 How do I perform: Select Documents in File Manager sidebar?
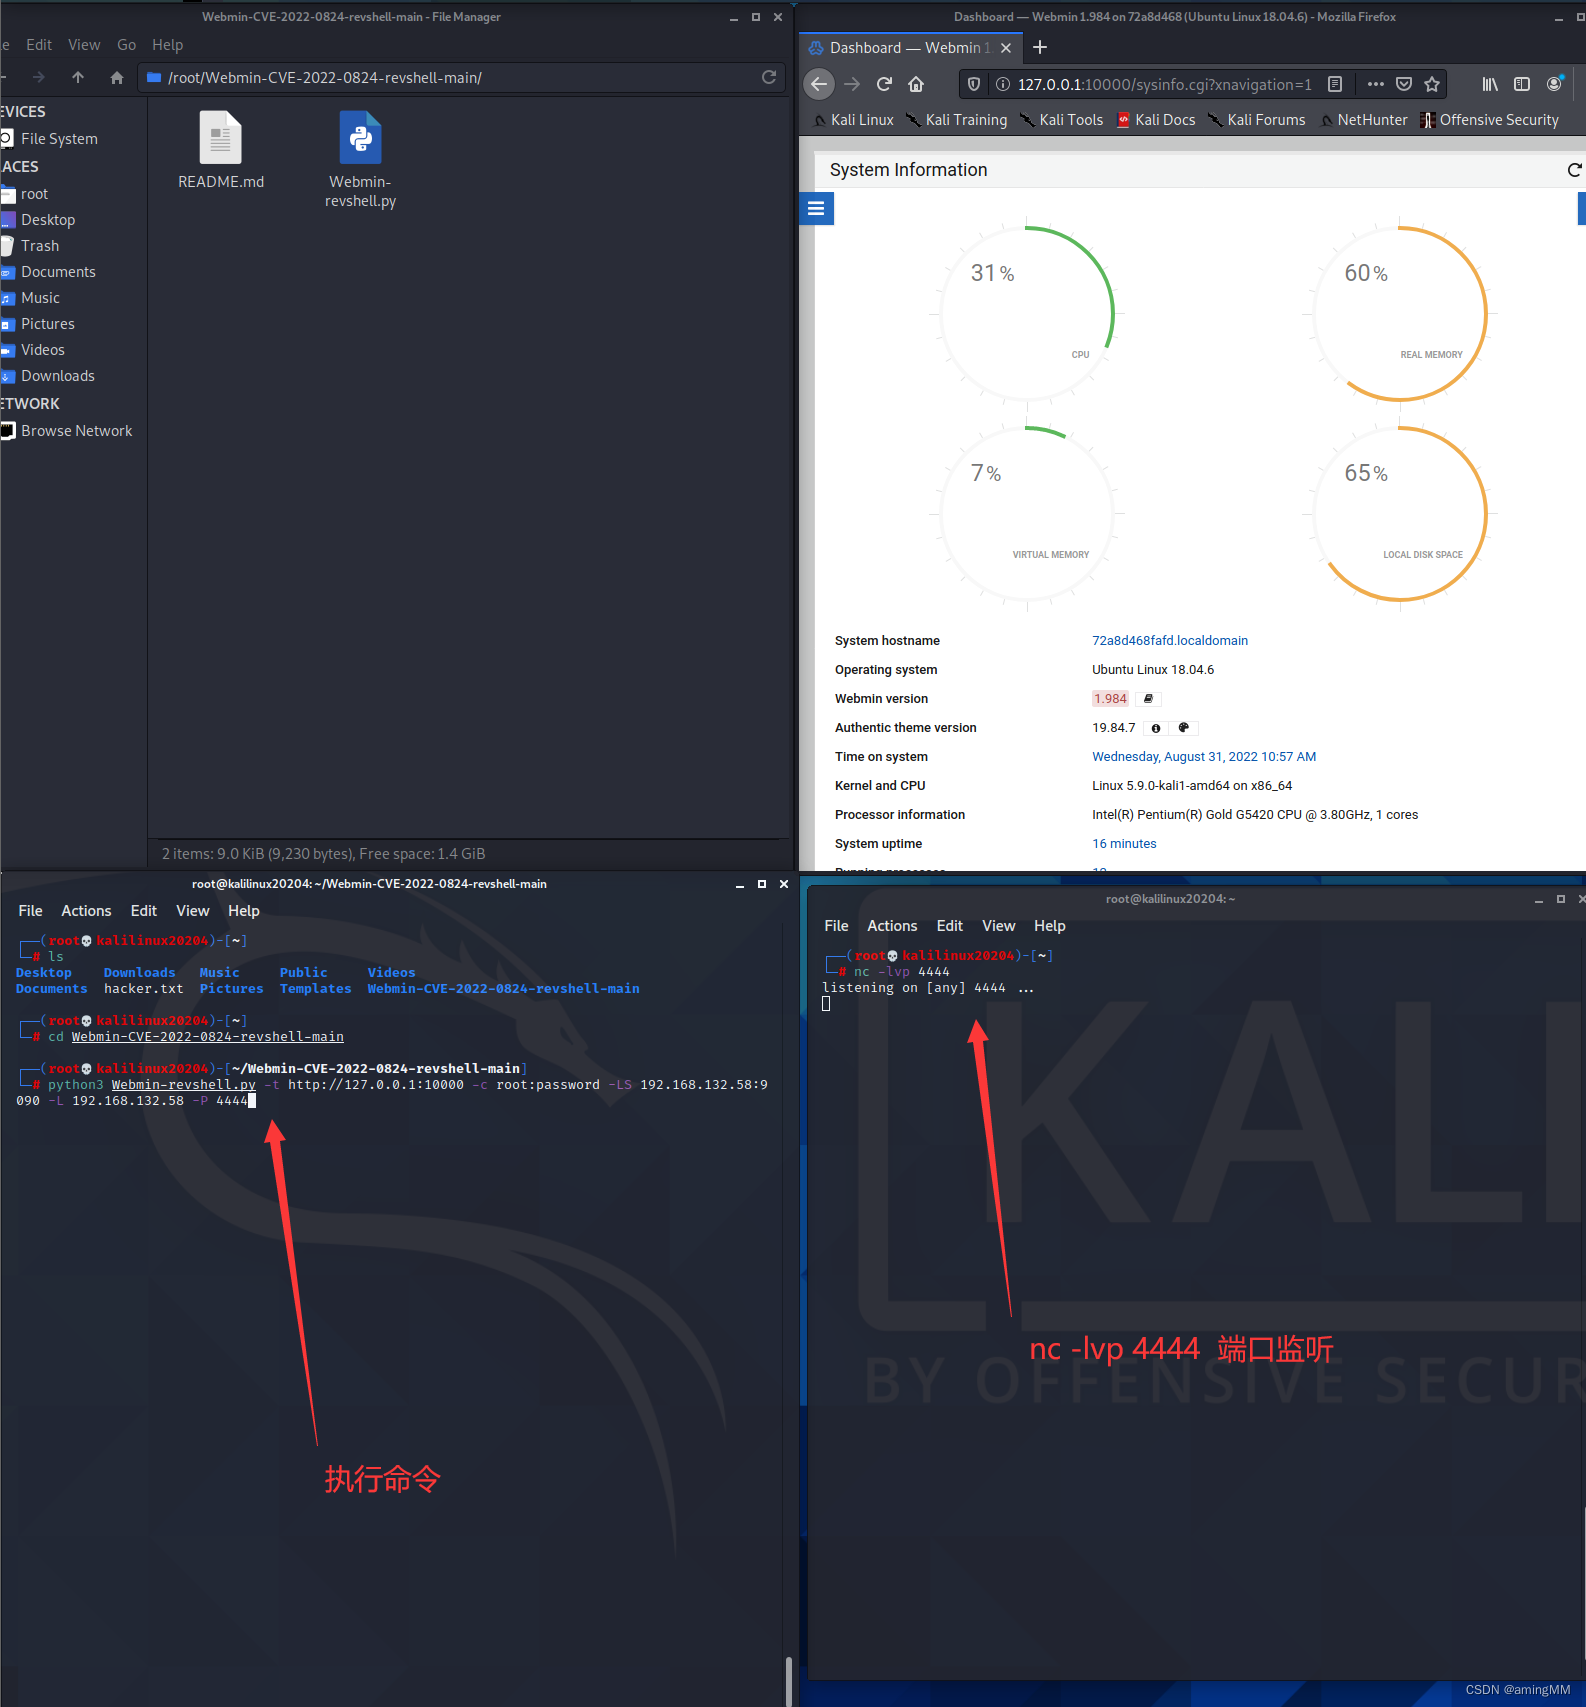[x=58, y=272]
